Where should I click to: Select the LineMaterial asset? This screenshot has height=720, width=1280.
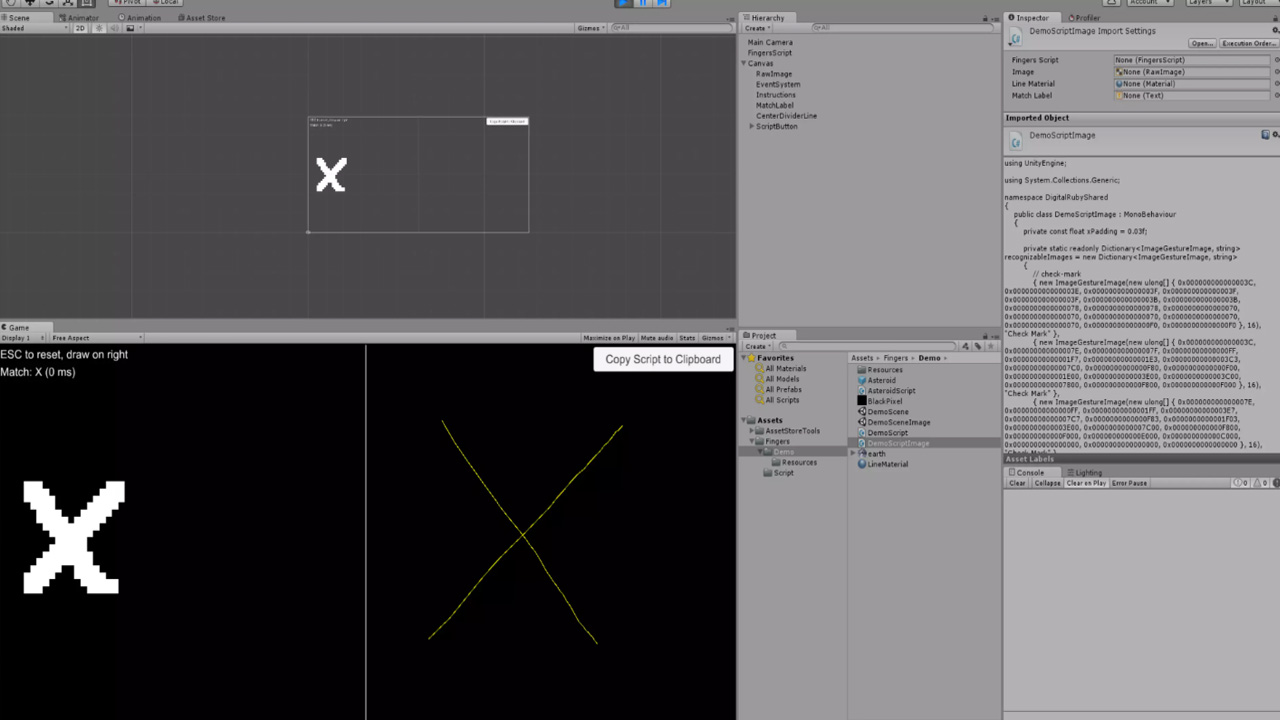887,464
